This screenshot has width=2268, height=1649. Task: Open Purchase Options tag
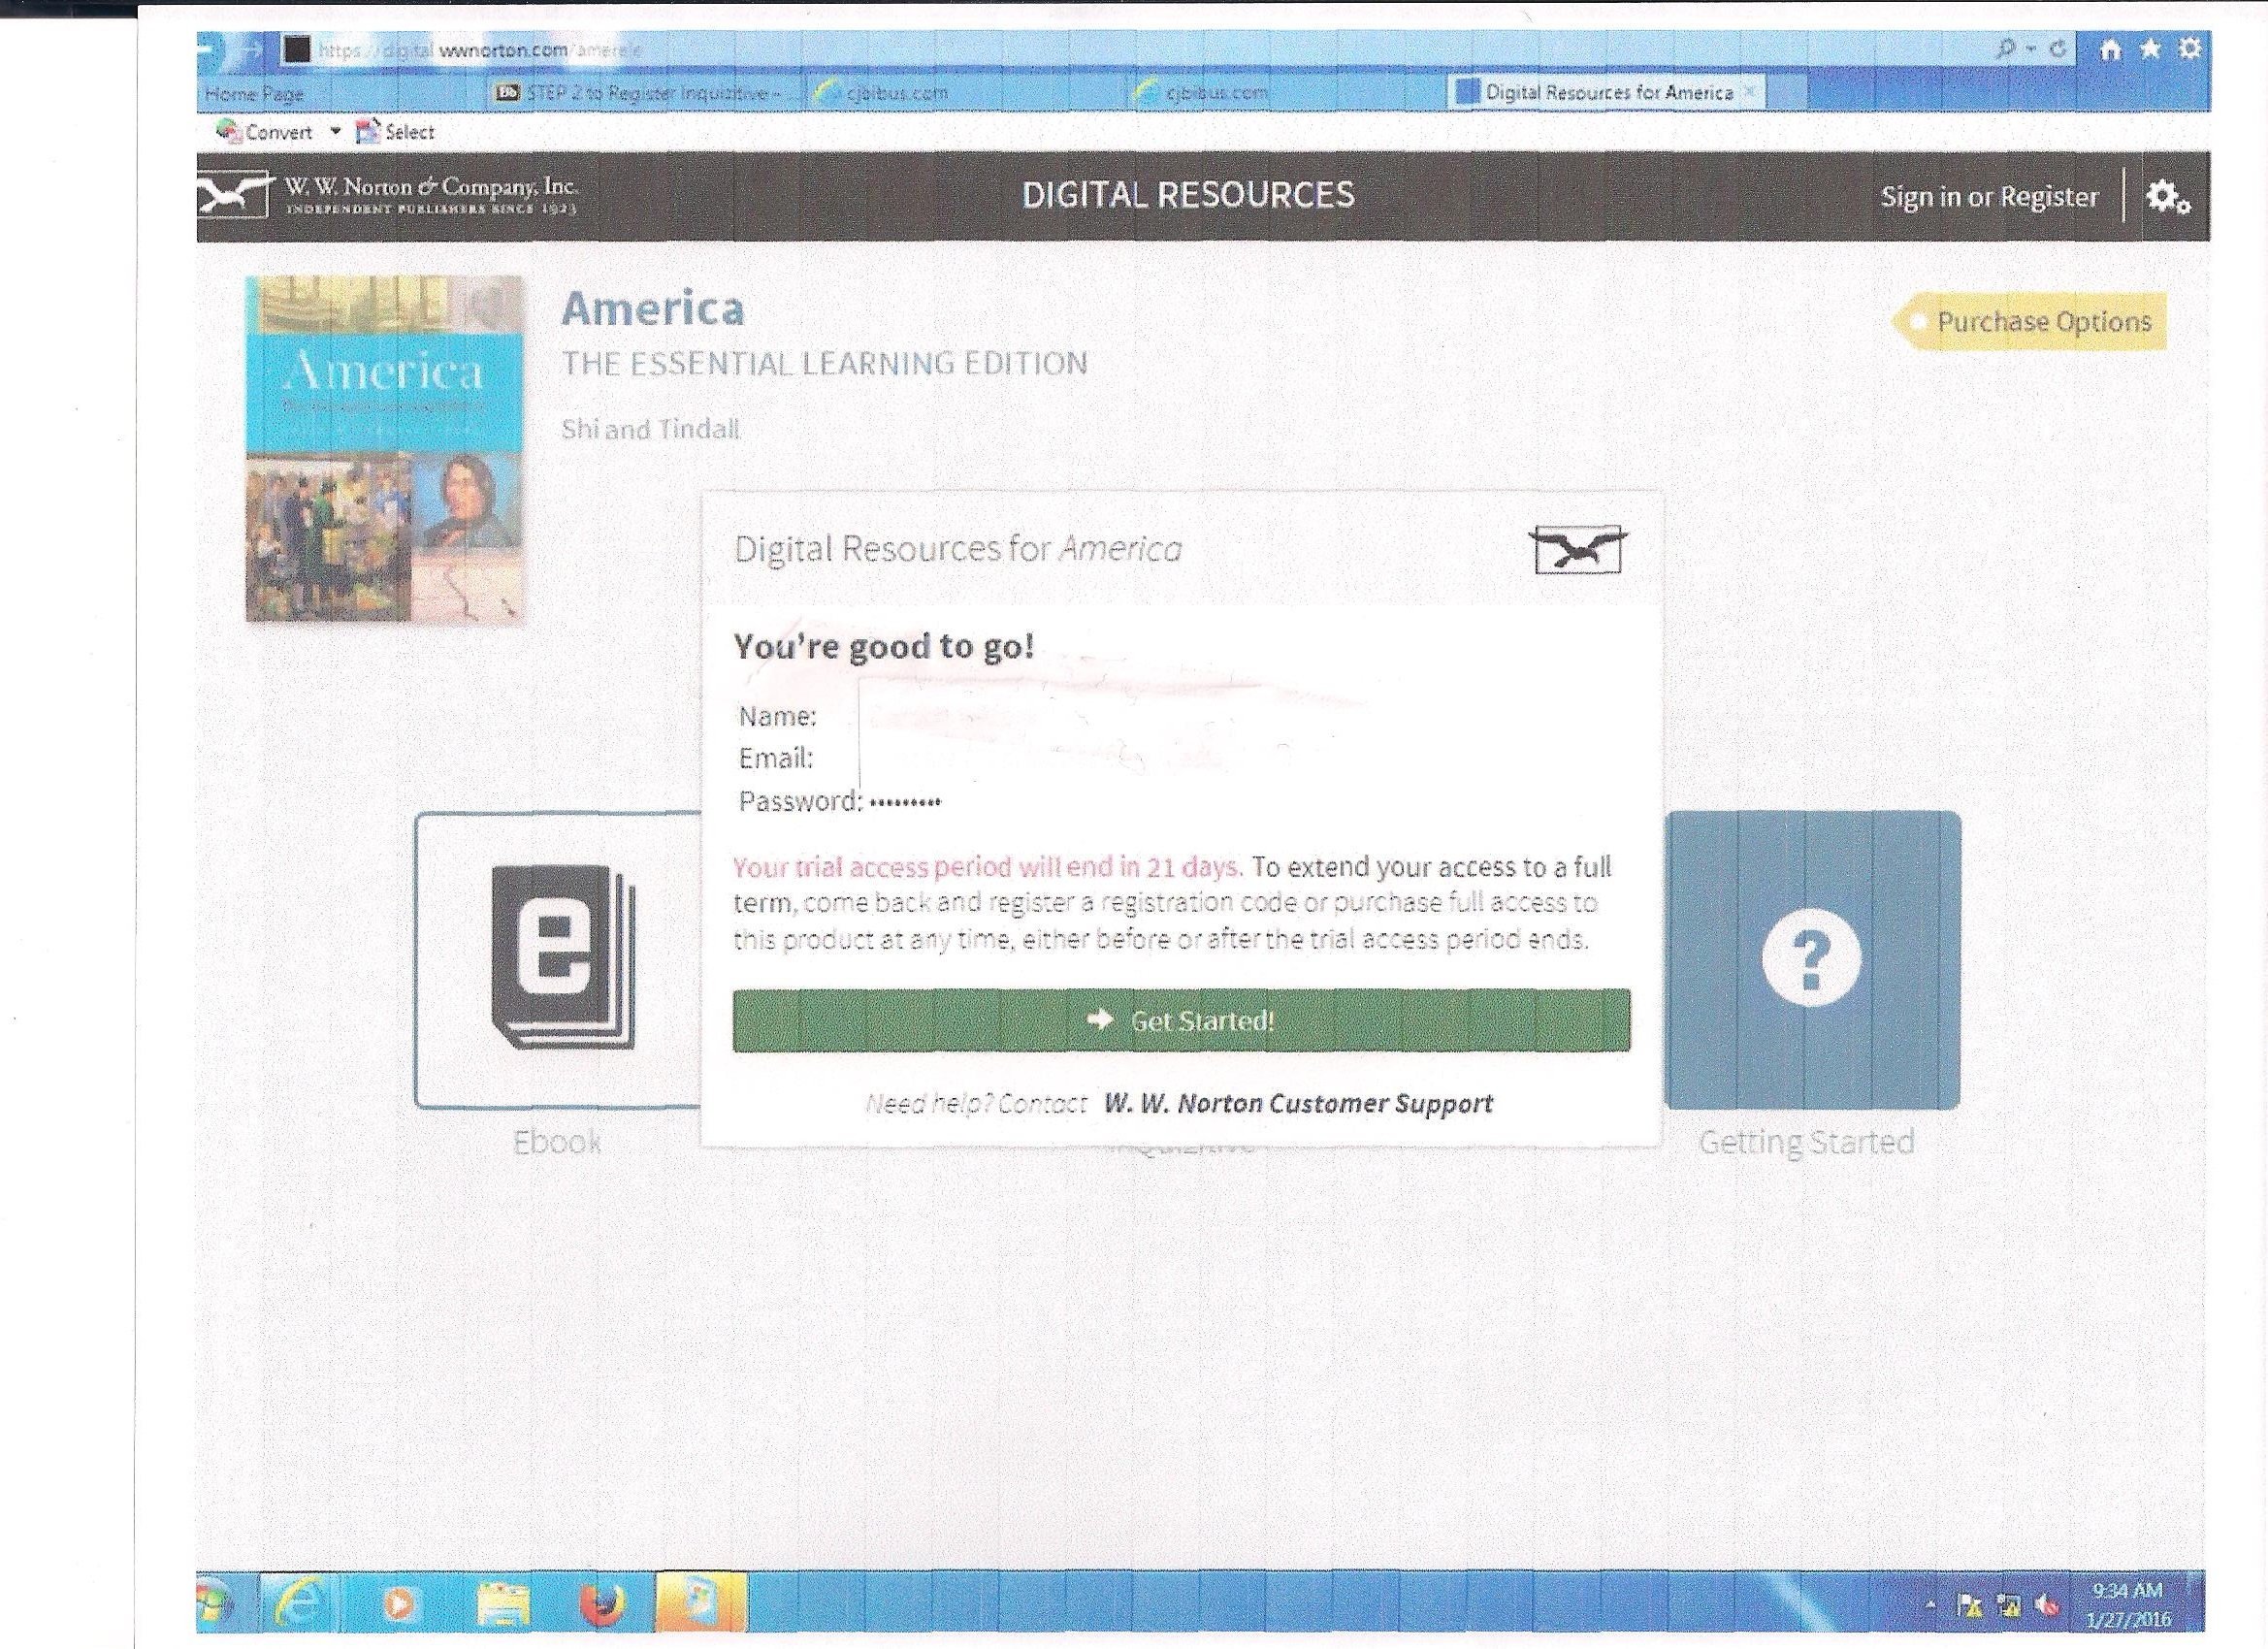point(2031,321)
